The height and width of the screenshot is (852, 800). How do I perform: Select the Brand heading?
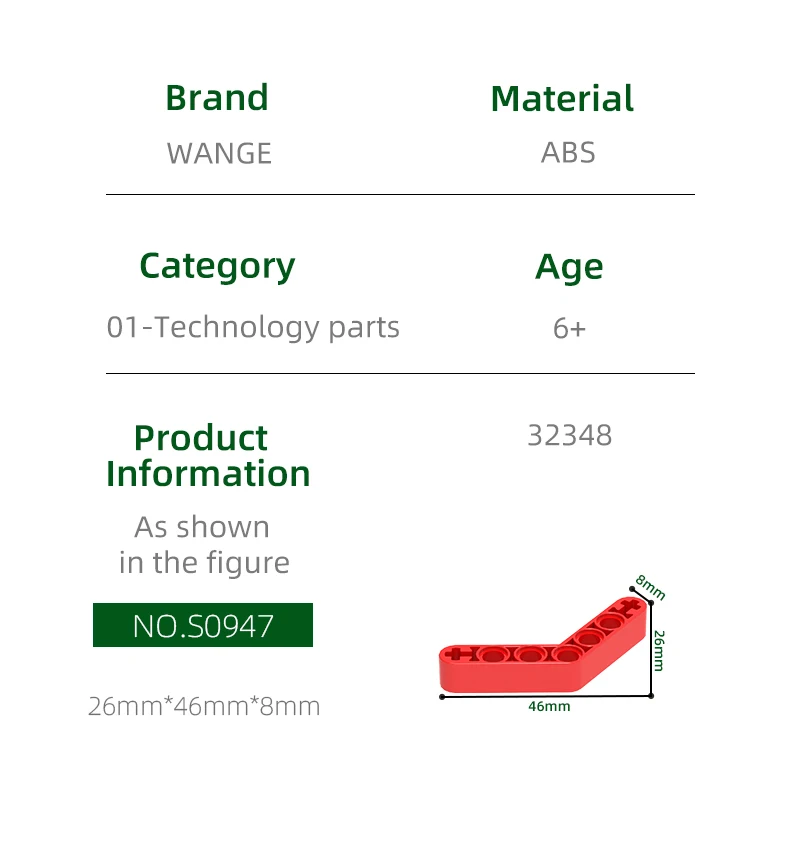point(217,98)
